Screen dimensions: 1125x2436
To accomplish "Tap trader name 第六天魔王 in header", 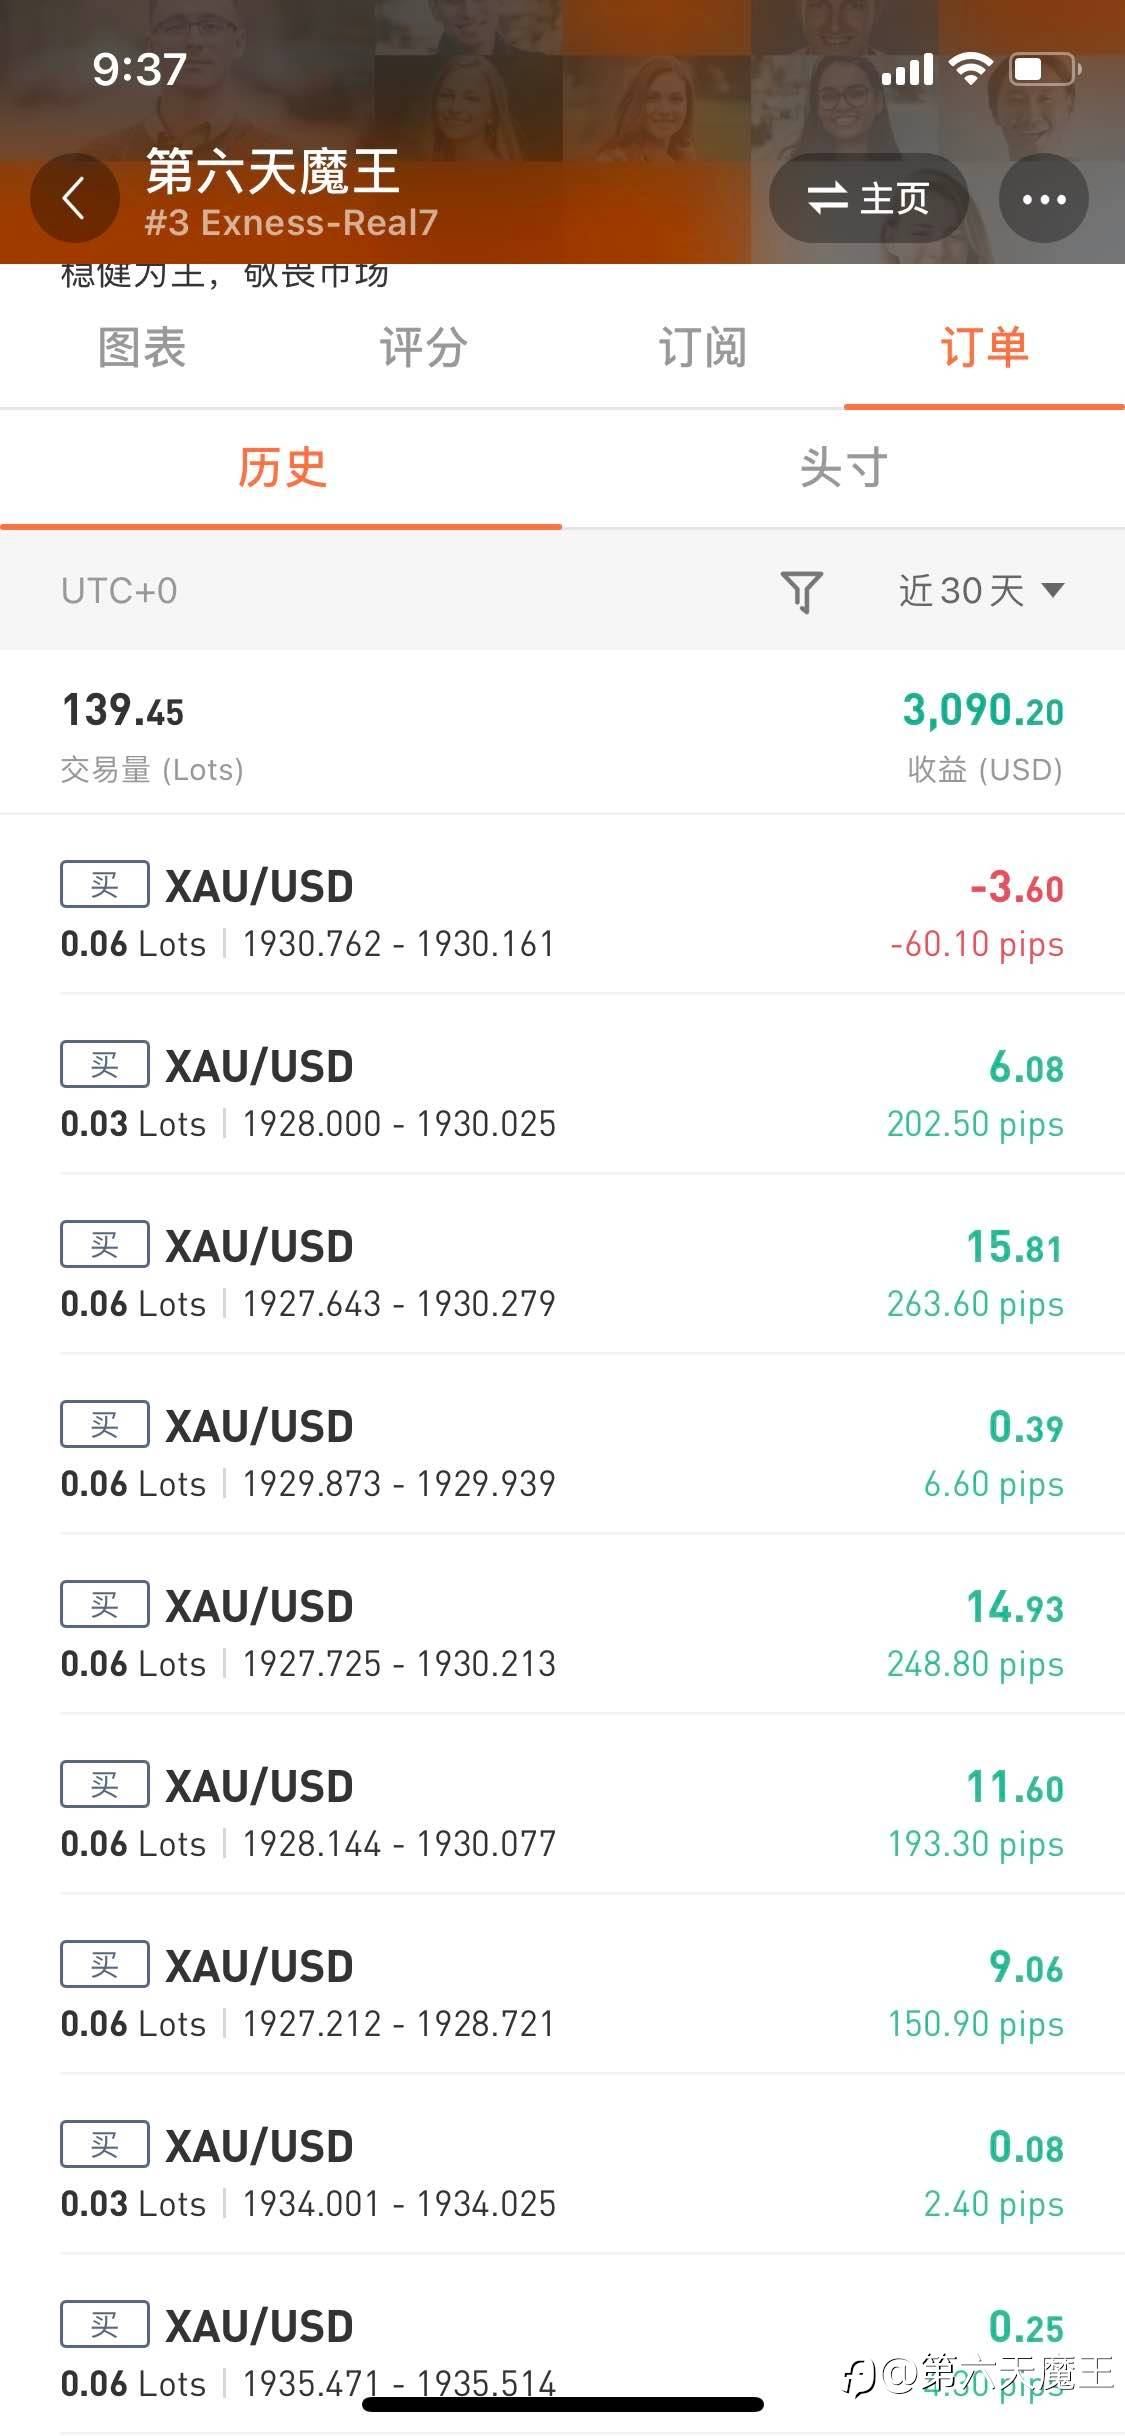I will click(272, 171).
